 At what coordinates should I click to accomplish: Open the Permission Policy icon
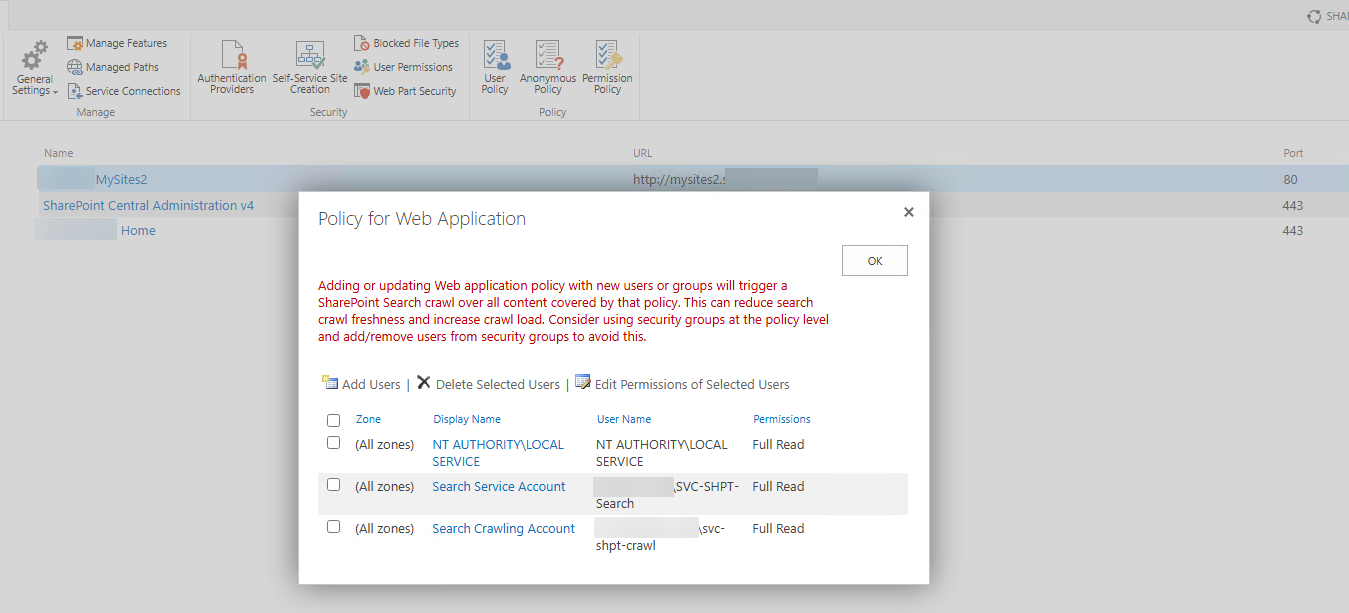608,55
